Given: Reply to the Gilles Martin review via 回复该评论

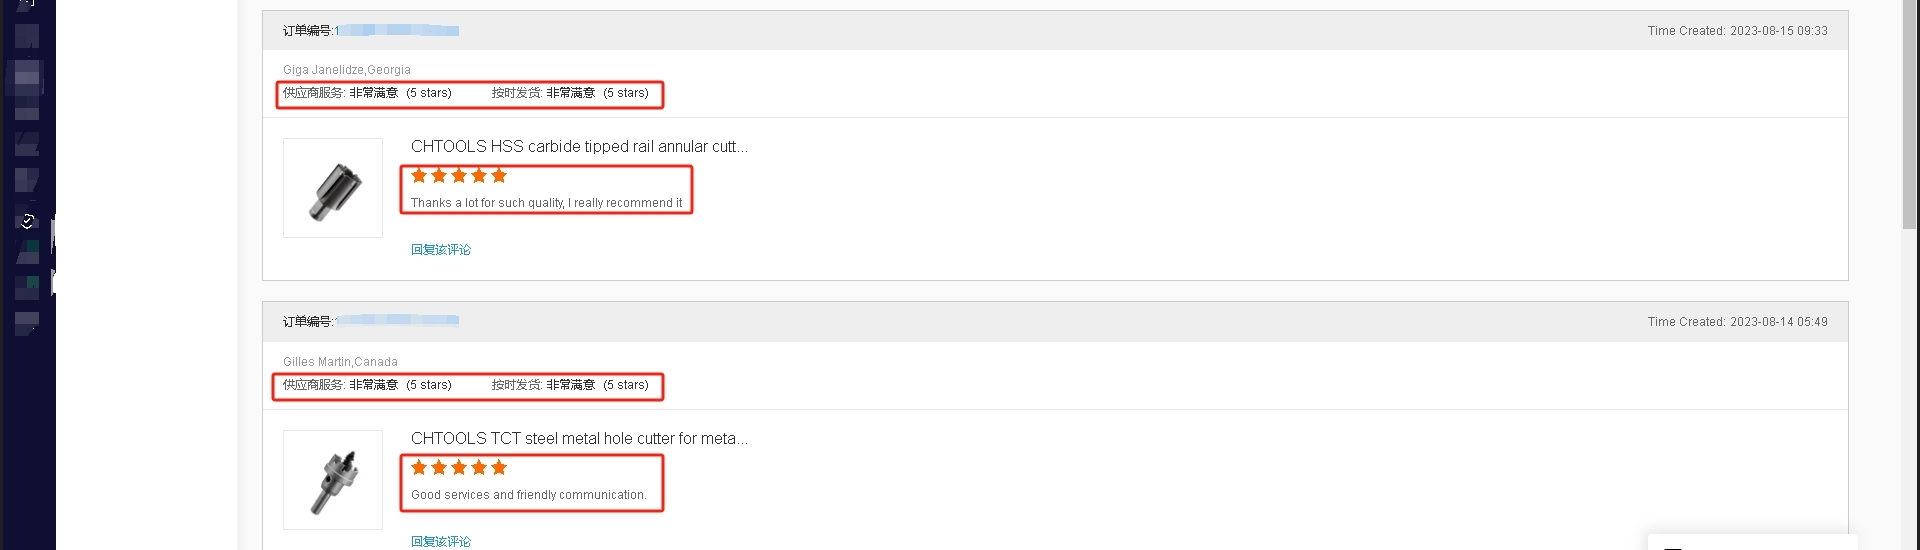Looking at the screenshot, I should (441, 541).
